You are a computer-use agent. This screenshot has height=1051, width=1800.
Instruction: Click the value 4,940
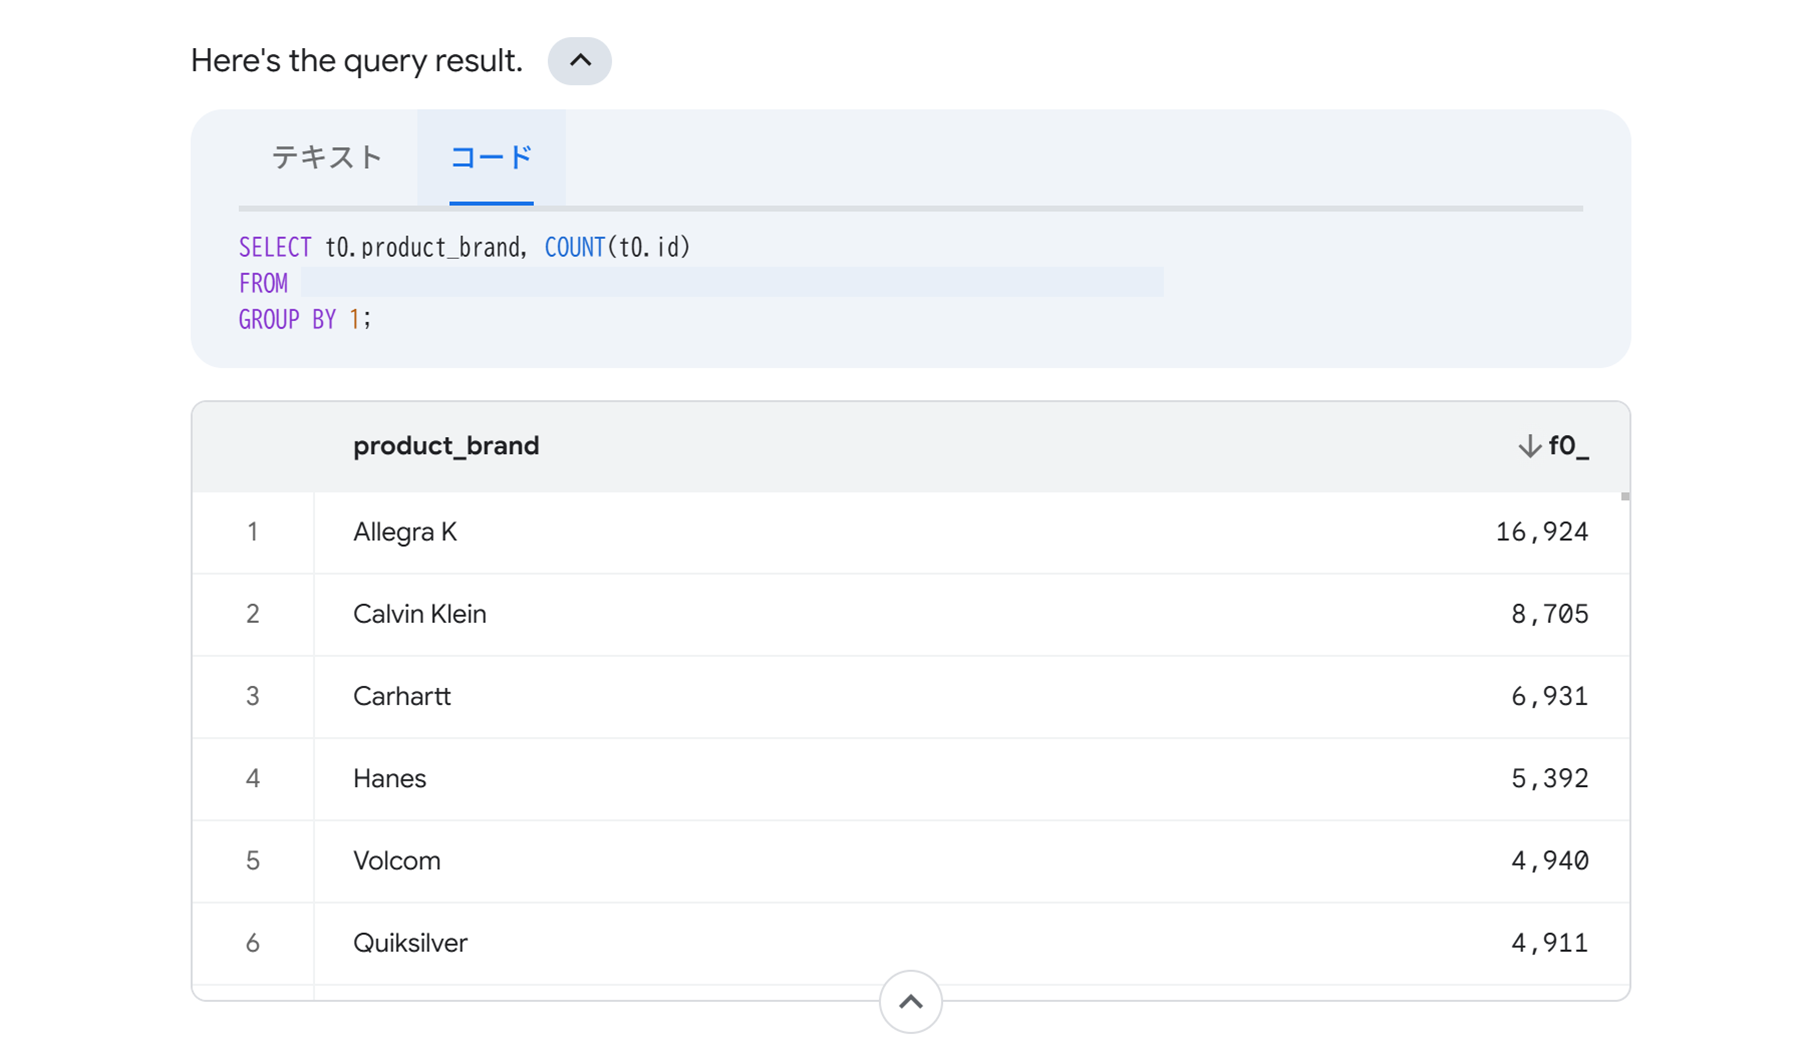coord(1549,860)
